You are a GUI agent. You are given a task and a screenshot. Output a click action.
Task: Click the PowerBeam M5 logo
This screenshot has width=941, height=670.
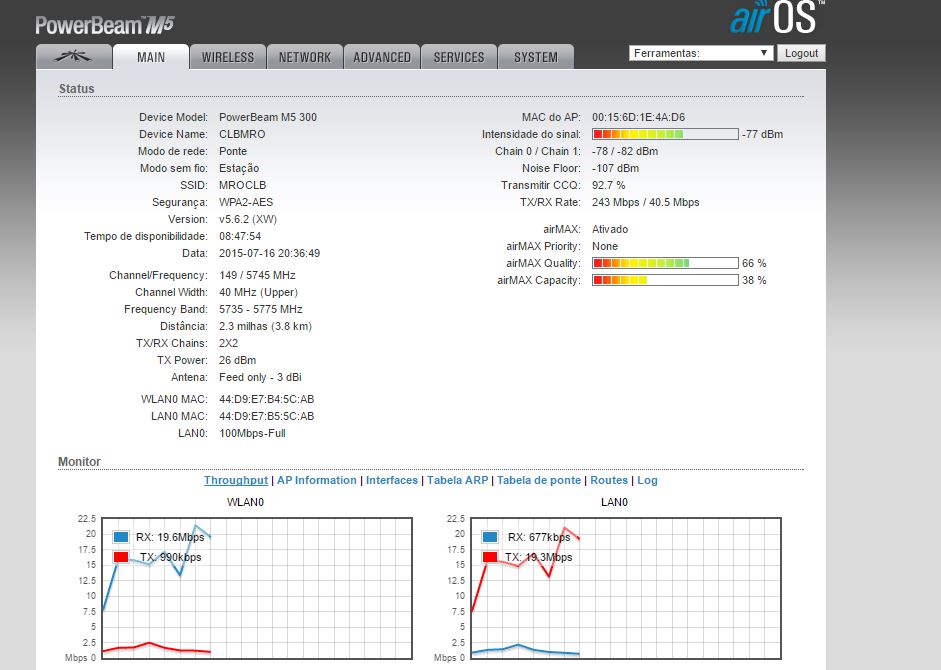pyautogui.click(x=104, y=25)
